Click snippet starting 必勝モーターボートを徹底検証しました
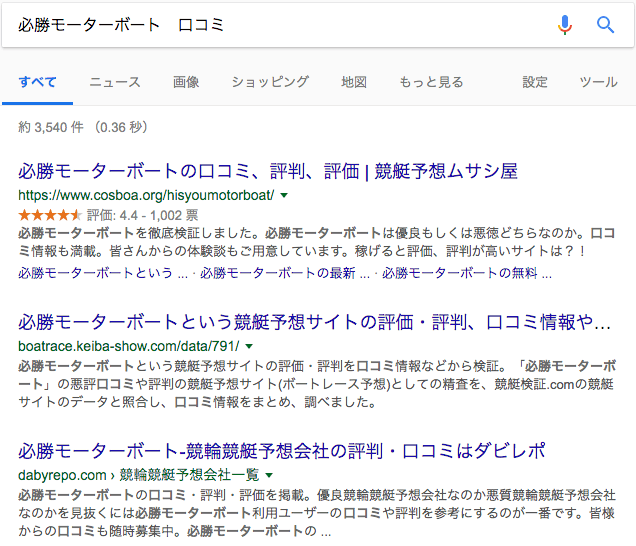Screen dimensions: 636x546 point(317,242)
